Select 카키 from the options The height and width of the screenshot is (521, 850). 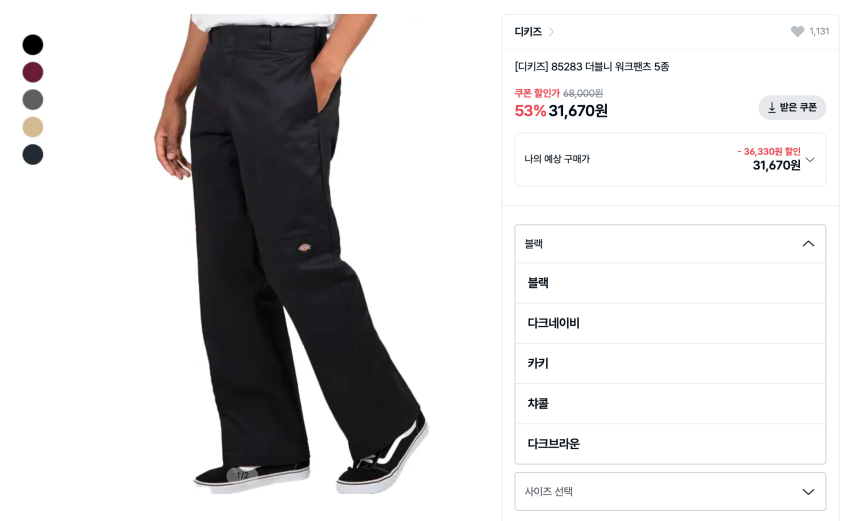tap(670, 363)
